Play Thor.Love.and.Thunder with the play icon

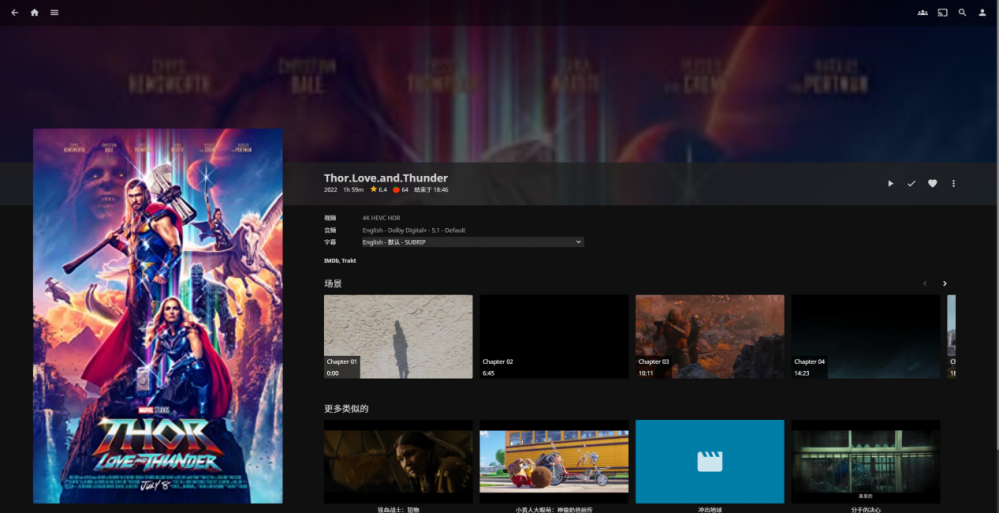(x=891, y=184)
